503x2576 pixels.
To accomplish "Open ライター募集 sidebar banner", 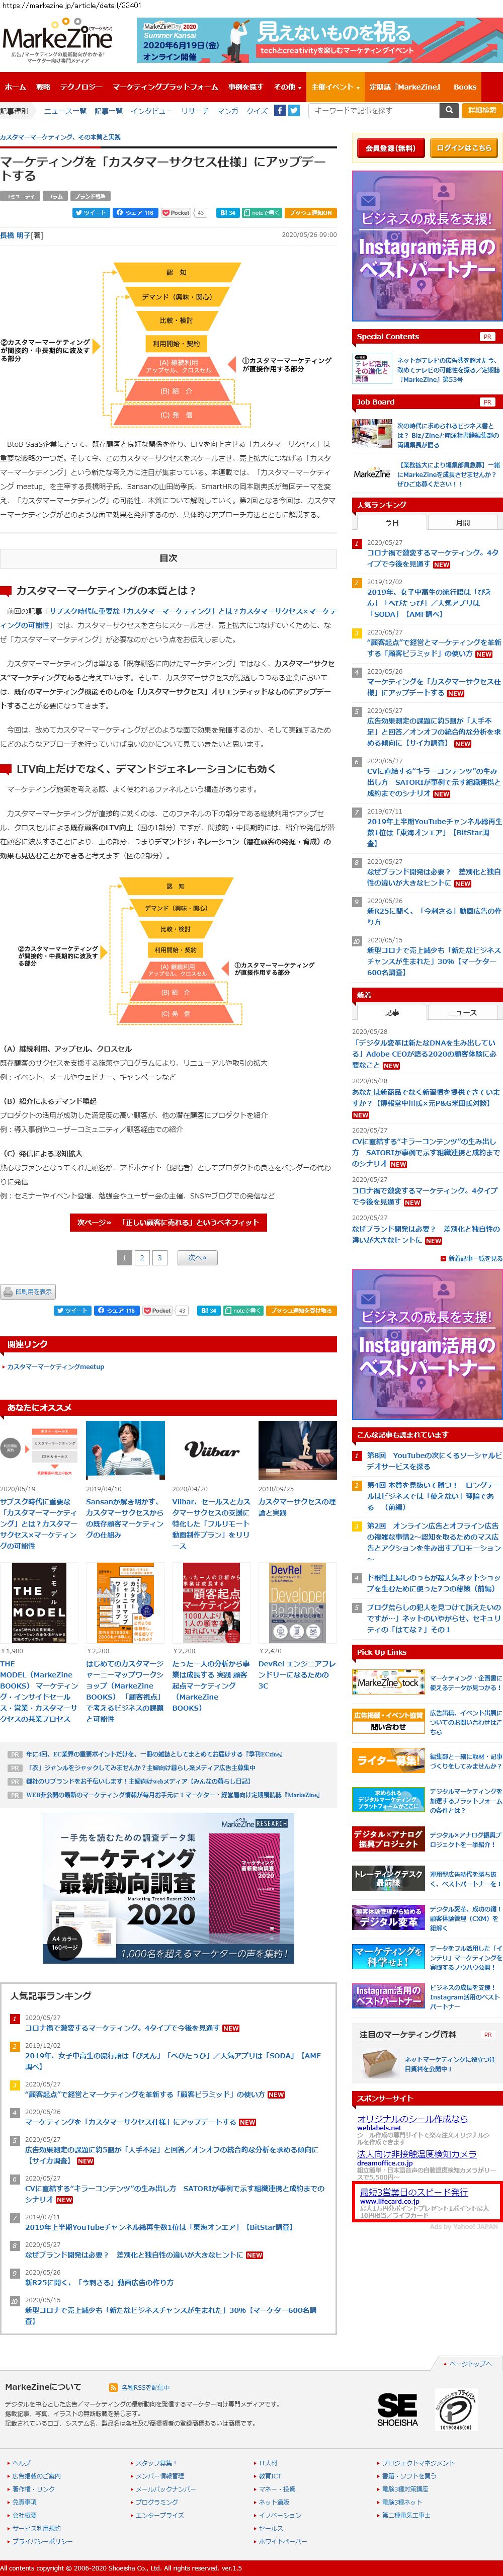I will pos(388,1760).
